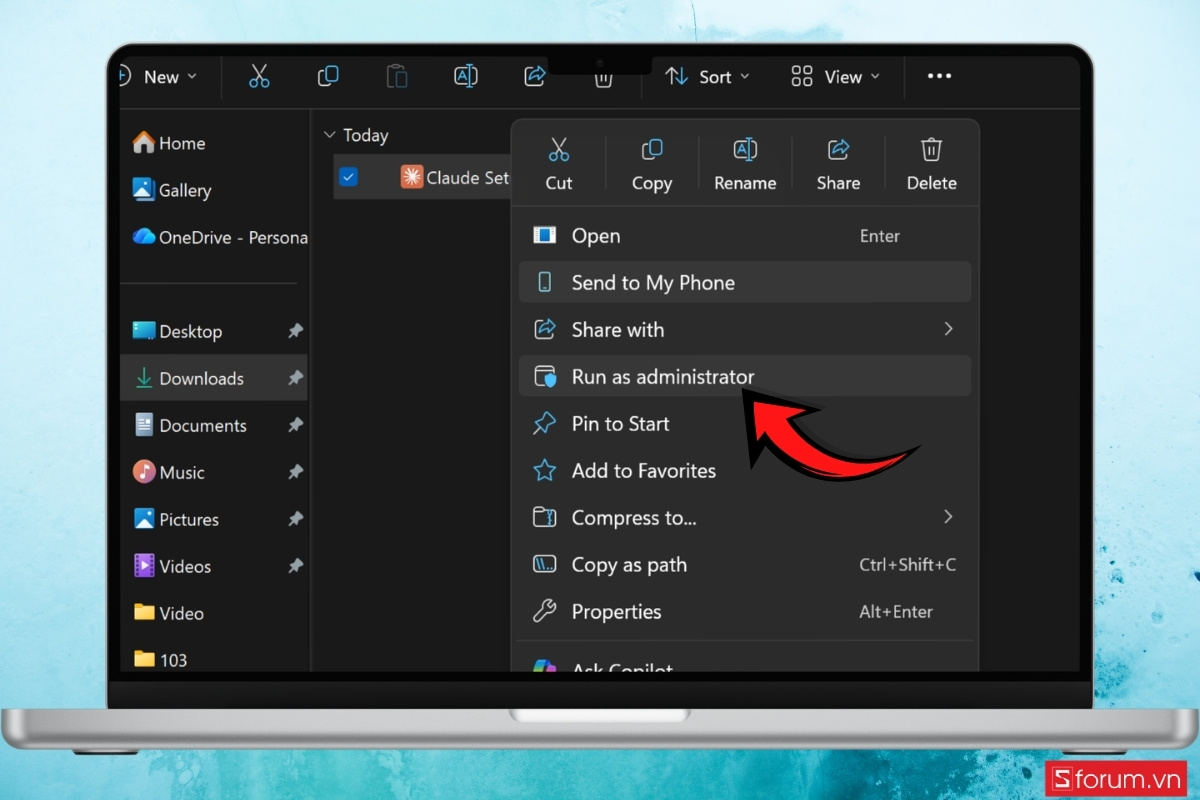Open the three-dot See more menu
Screen dimensions: 1200x800
939,77
